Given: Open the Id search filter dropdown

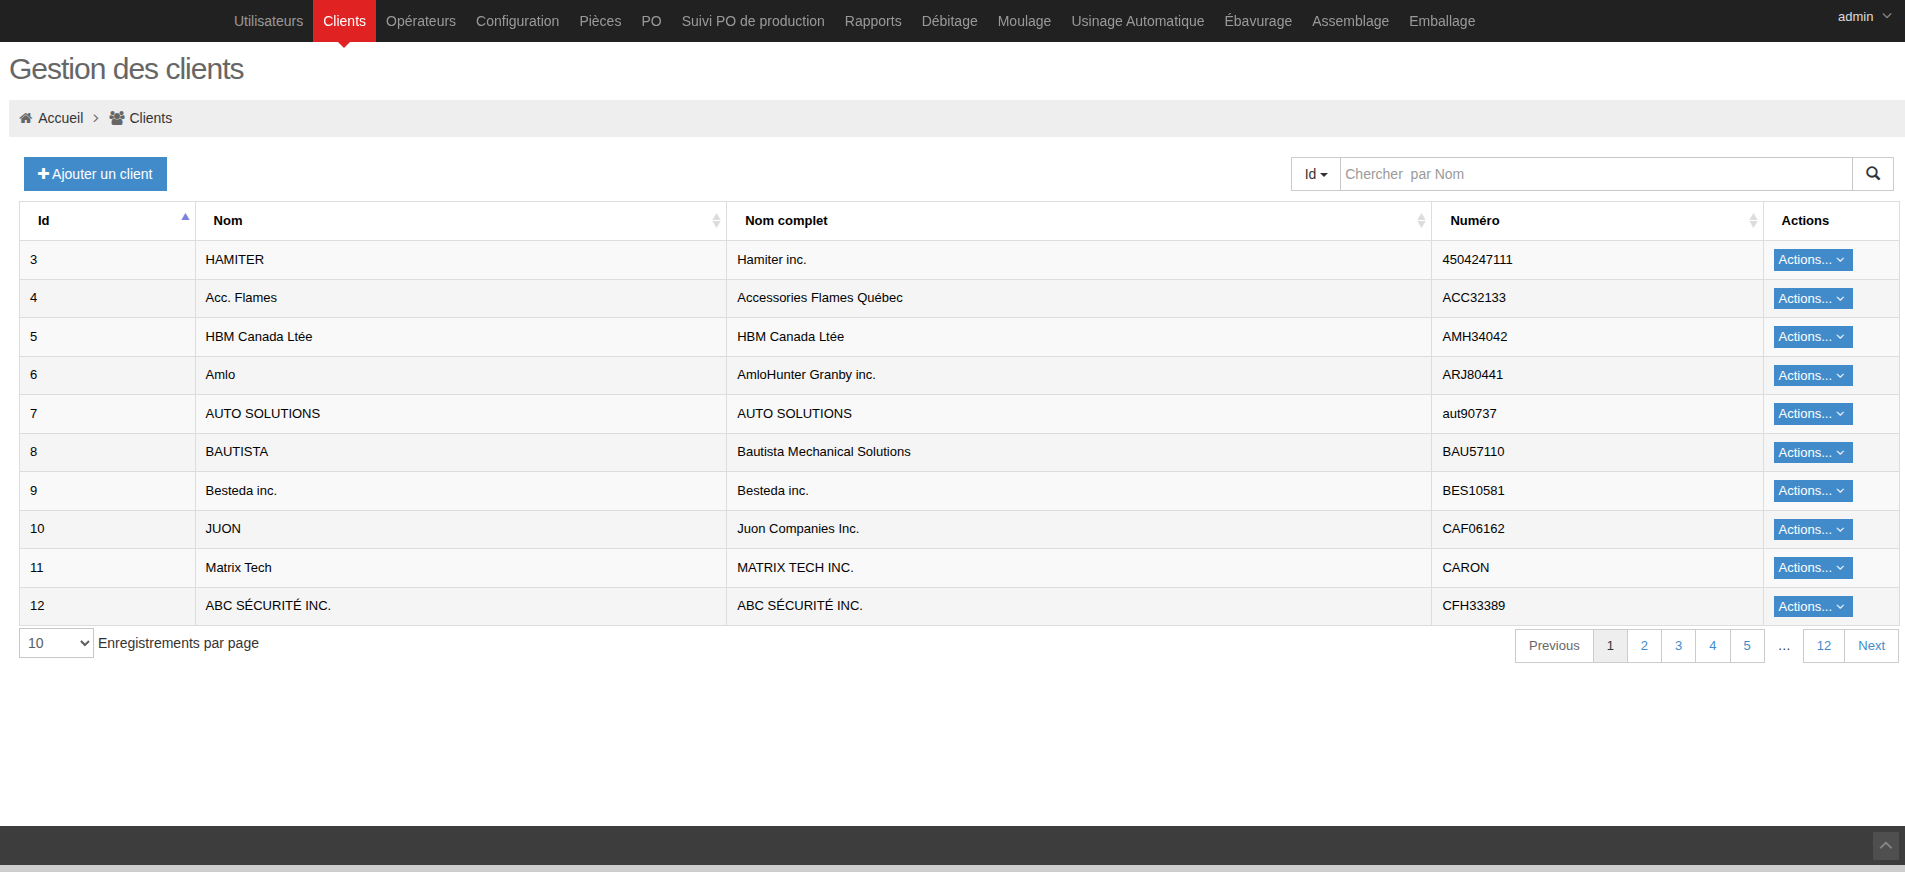Looking at the screenshot, I should click(x=1315, y=174).
